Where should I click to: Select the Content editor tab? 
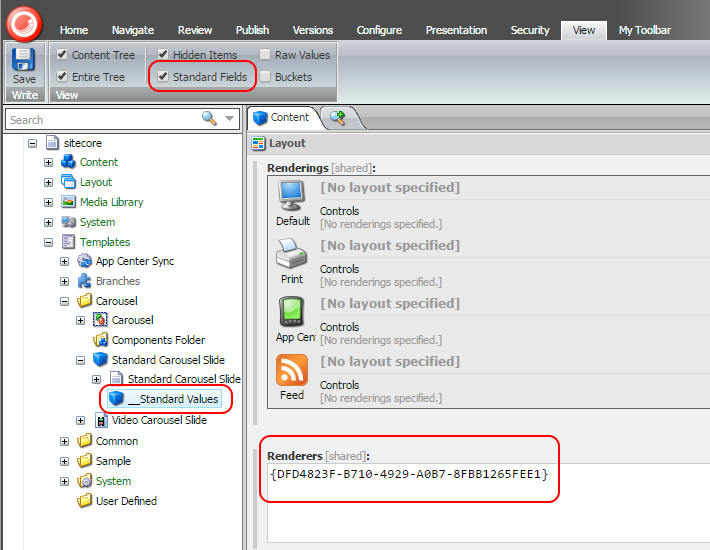[282, 118]
